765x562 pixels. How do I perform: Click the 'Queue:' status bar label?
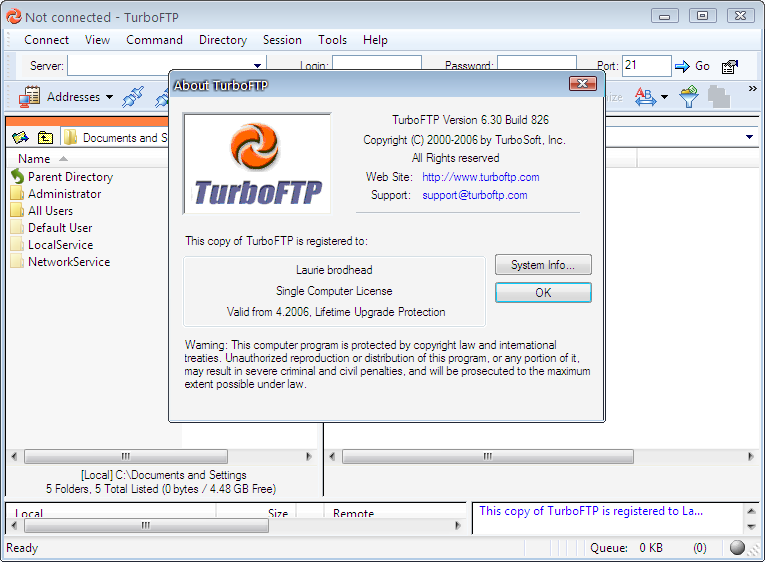tap(609, 548)
